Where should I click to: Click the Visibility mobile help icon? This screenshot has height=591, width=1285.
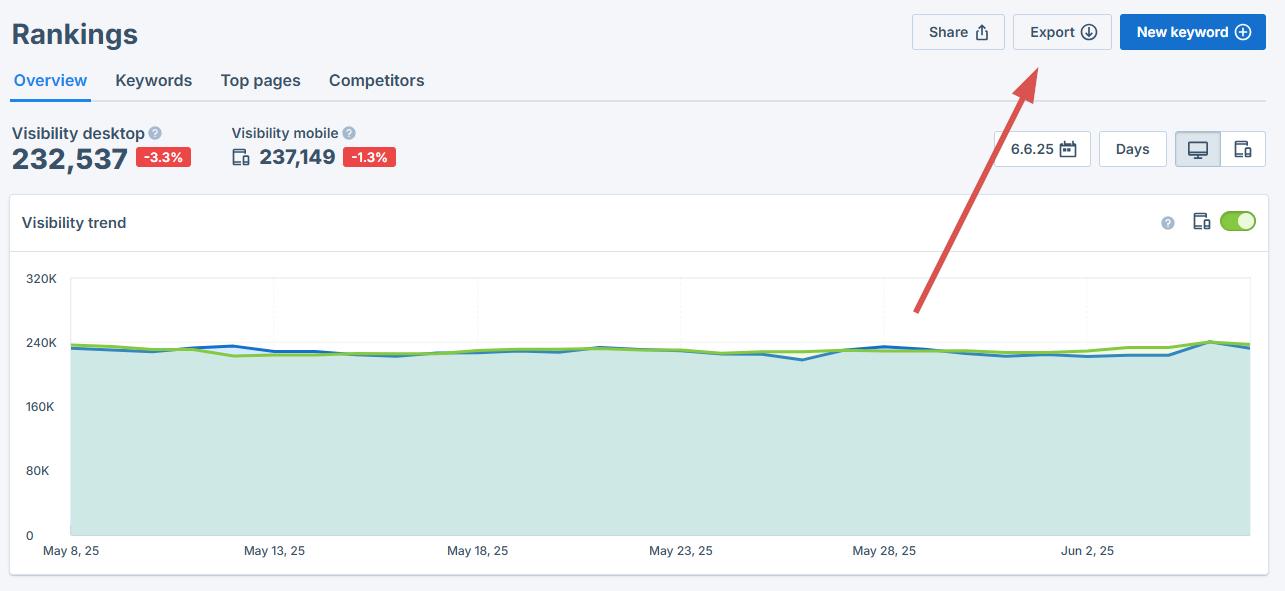348,132
